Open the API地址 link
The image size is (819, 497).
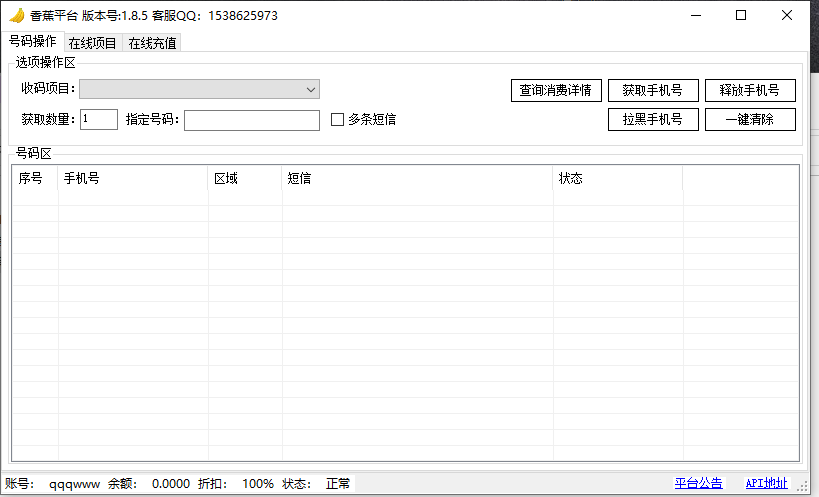tap(766, 483)
